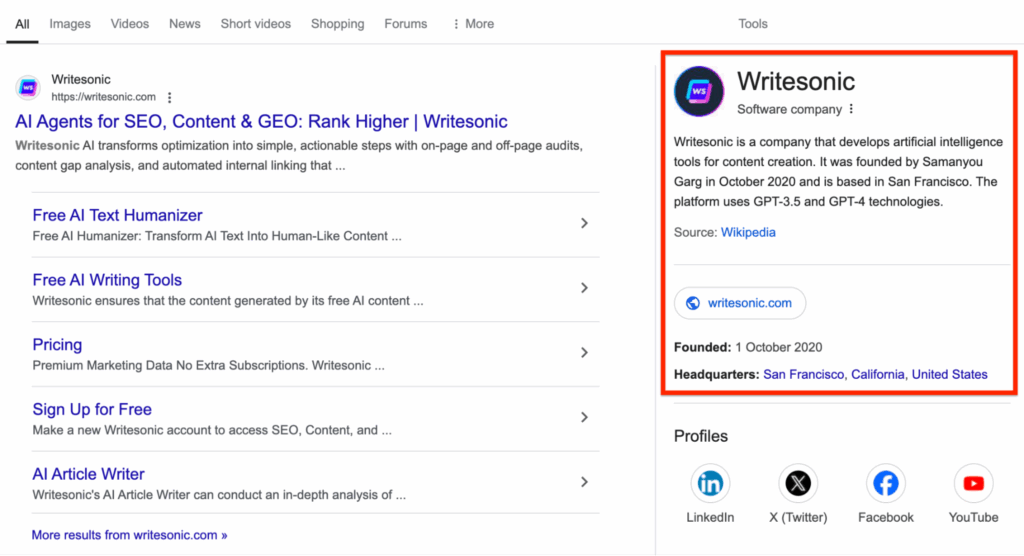Expand the Free AI Writing Tools chevron

[584, 288]
